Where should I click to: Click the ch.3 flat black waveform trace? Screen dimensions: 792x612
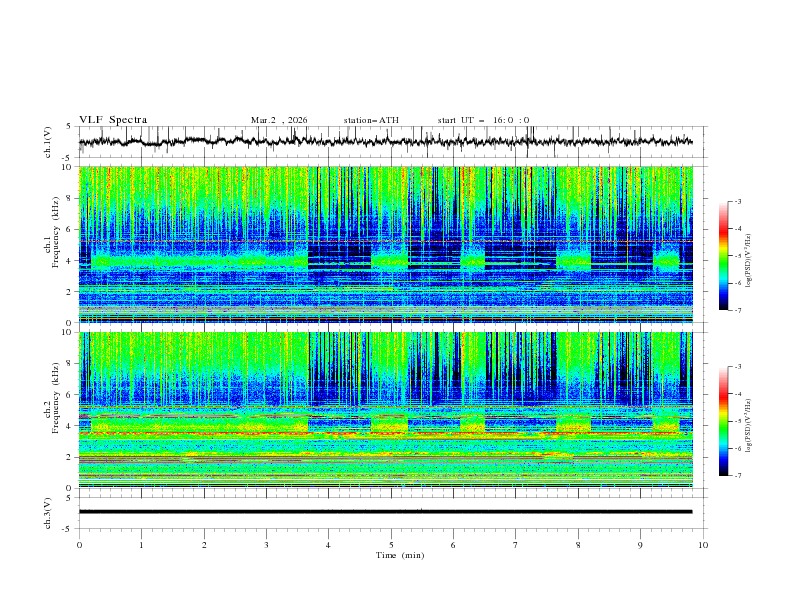tap(385, 512)
